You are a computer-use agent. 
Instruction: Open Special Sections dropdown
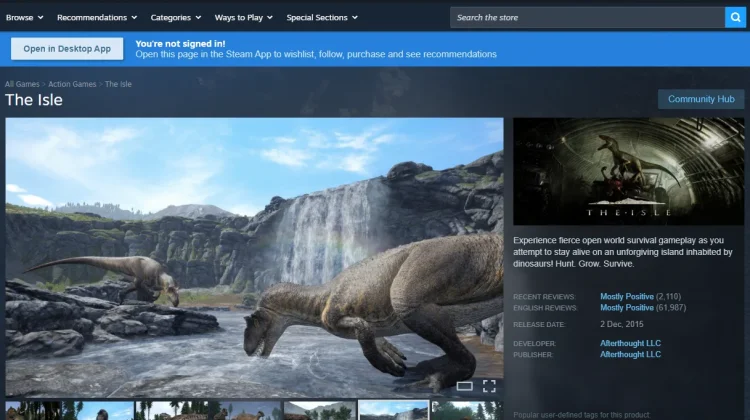tap(322, 18)
